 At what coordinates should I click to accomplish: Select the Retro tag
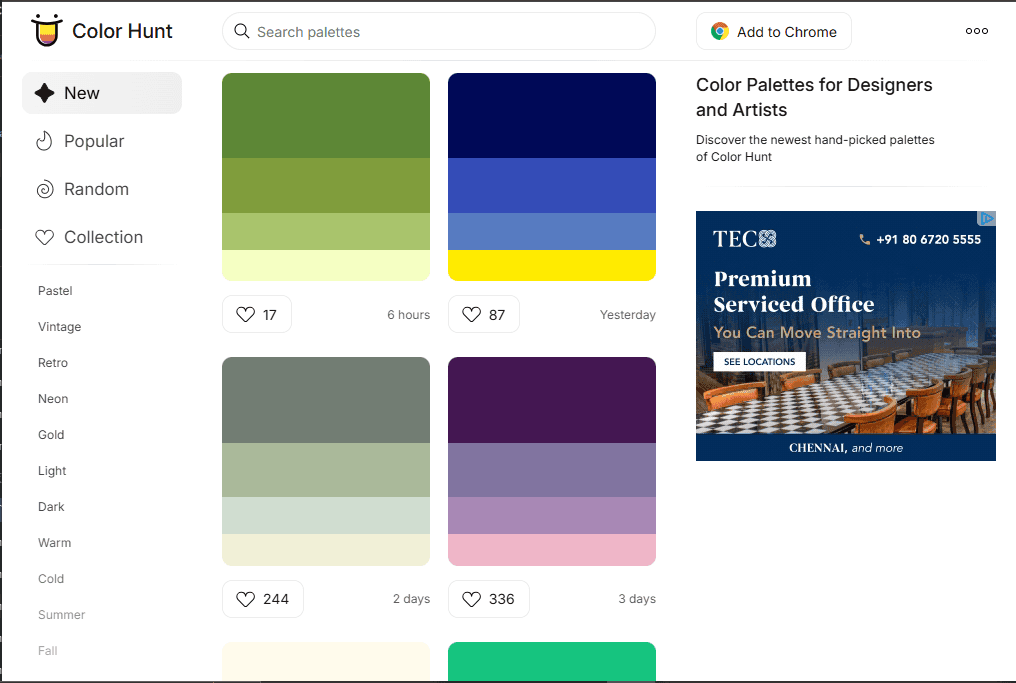(x=52, y=363)
